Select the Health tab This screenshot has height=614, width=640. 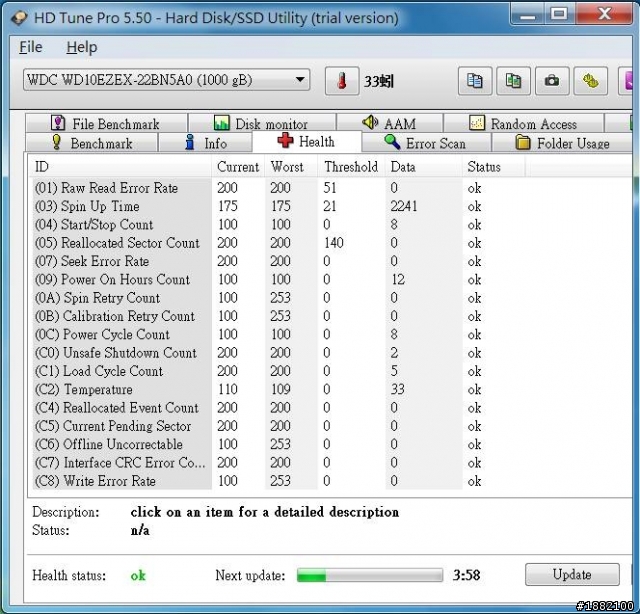pyautogui.click(x=307, y=142)
